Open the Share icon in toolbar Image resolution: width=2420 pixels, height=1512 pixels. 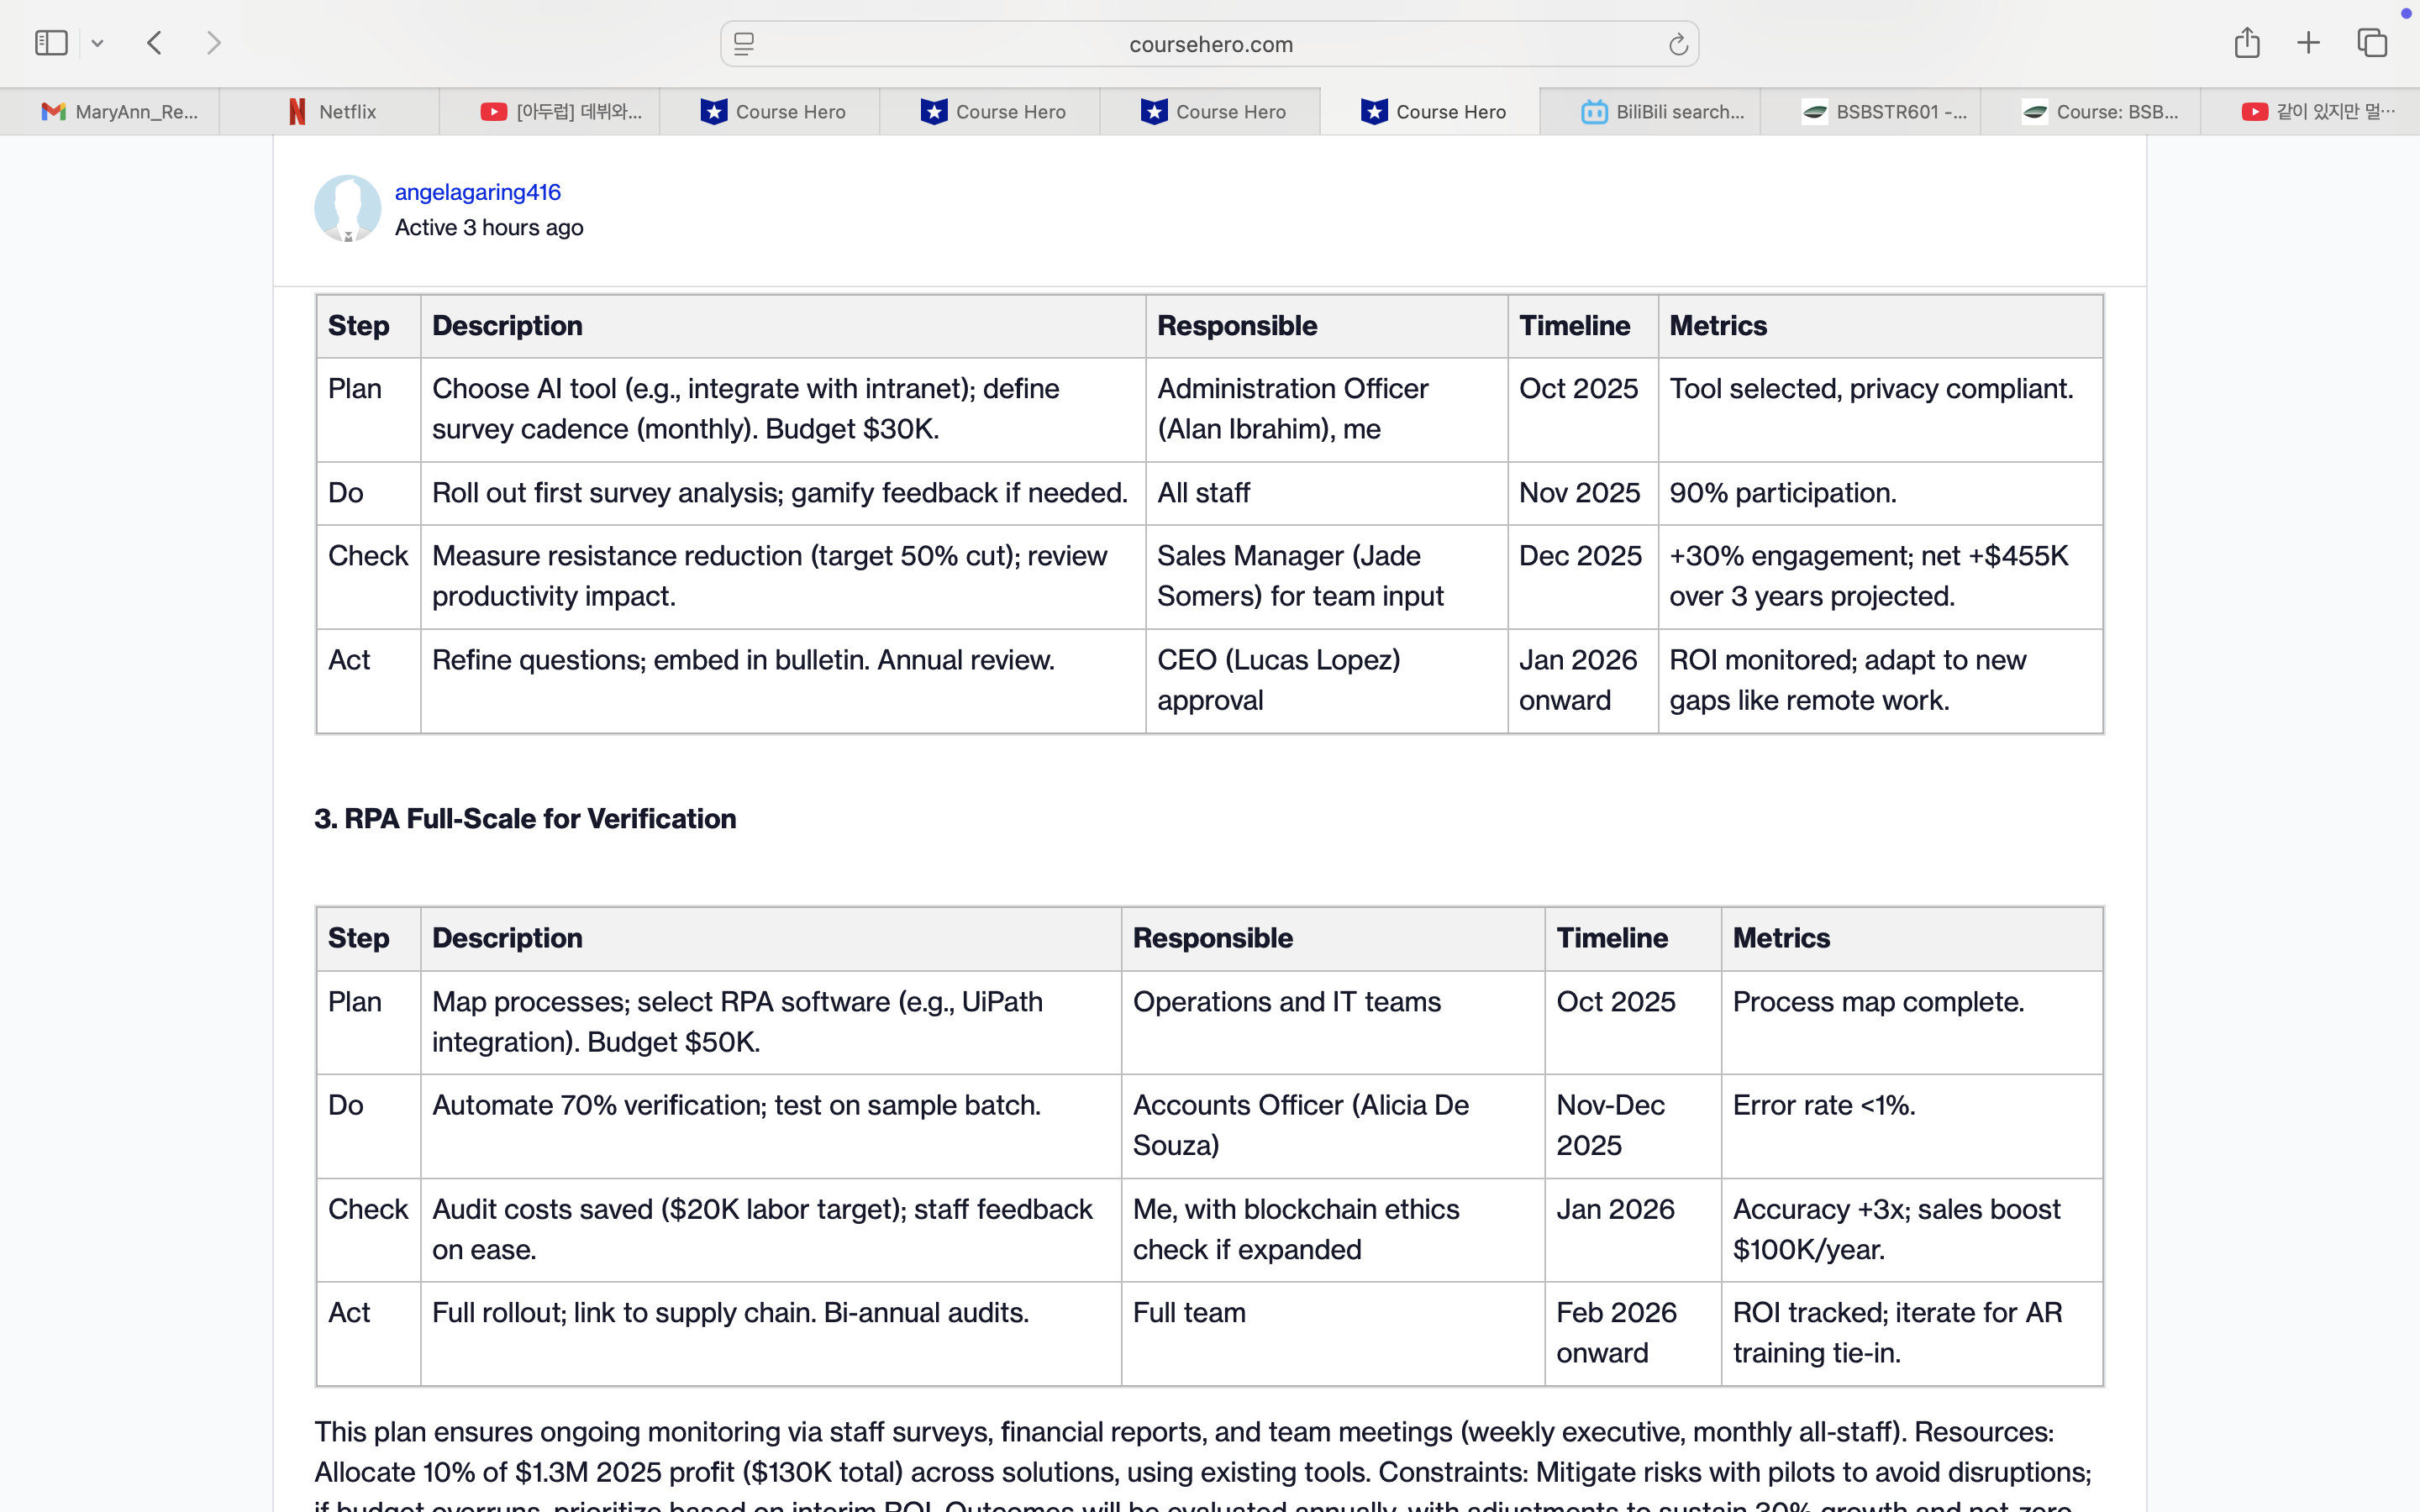pyautogui.click(x=2246, y=43)
